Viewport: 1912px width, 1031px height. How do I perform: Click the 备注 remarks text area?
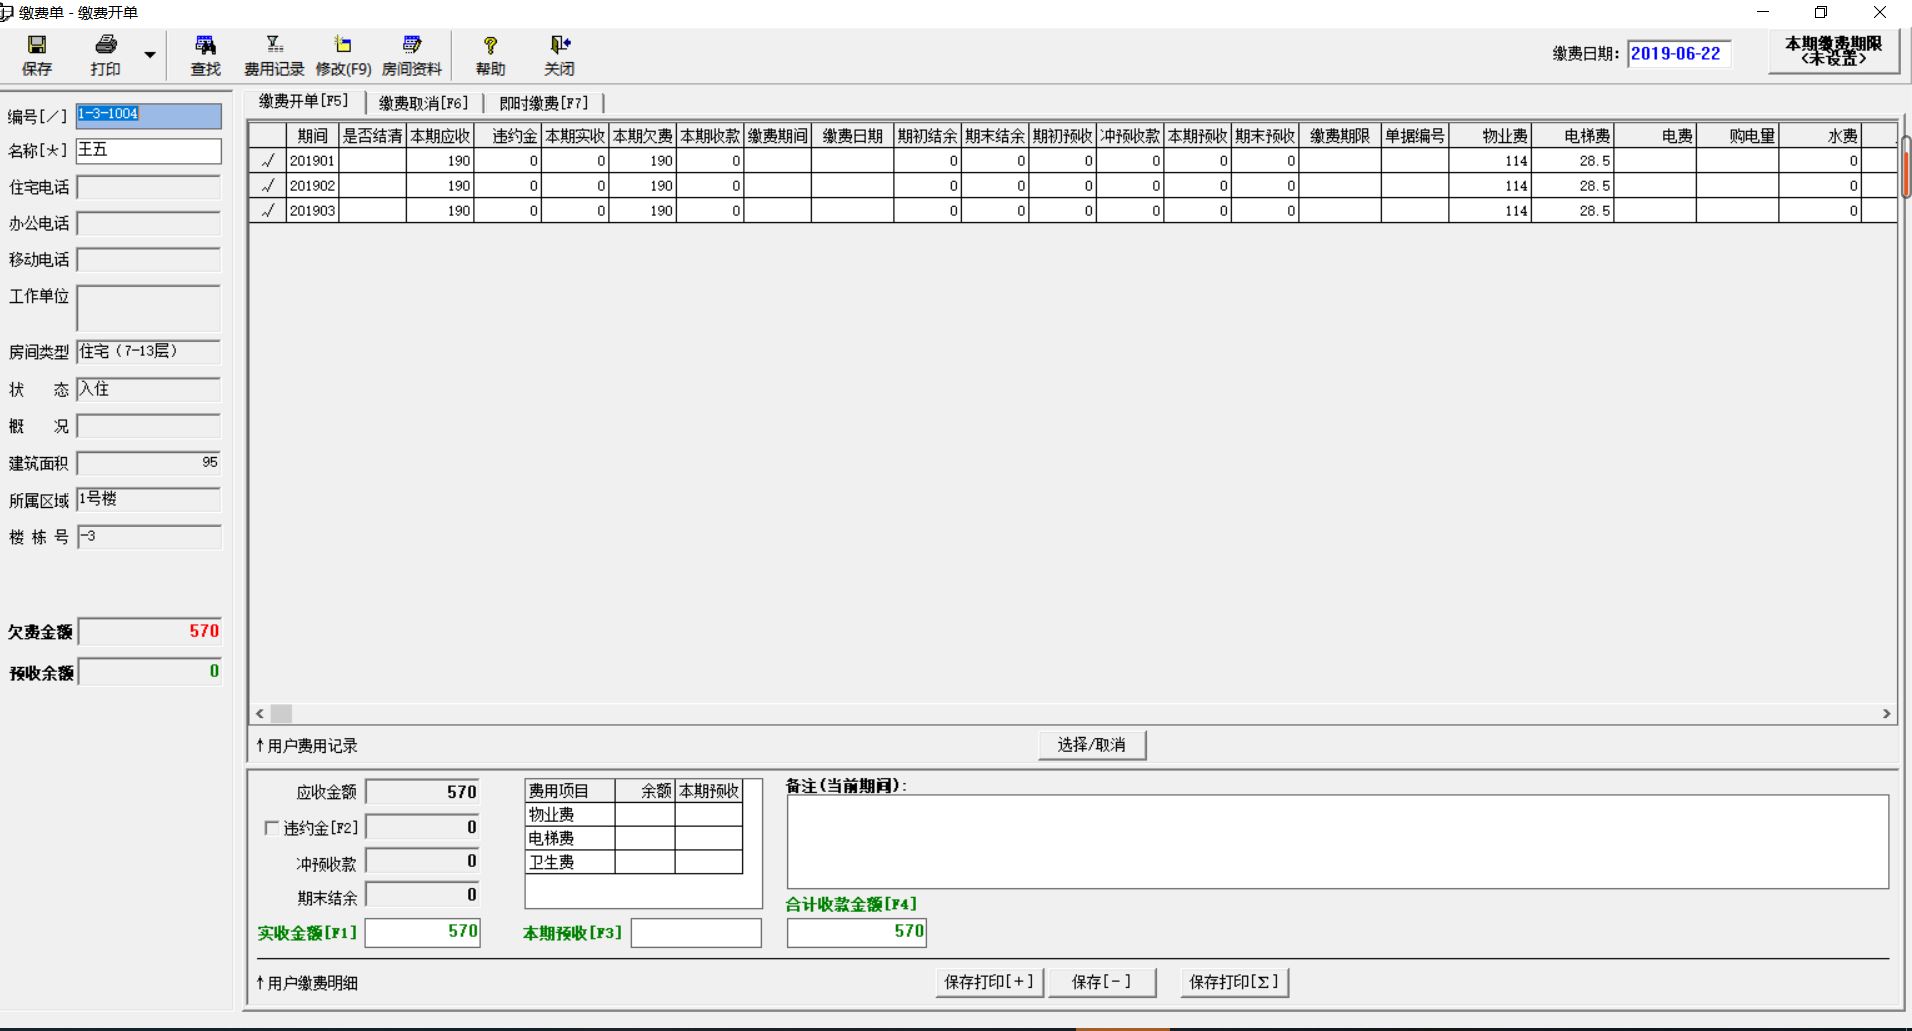pyautogui.click(x=1338, y=842)
